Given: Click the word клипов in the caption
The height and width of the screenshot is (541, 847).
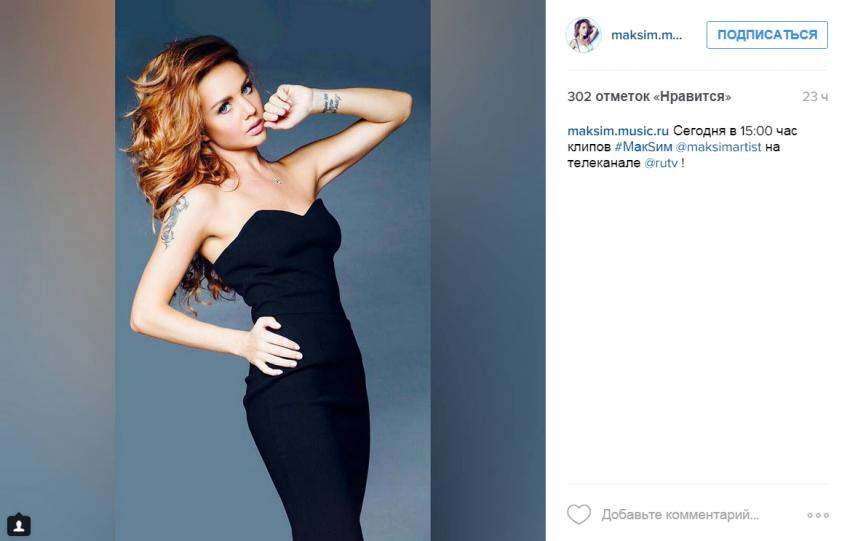Looking at the screenshot, I should [589, 147].
